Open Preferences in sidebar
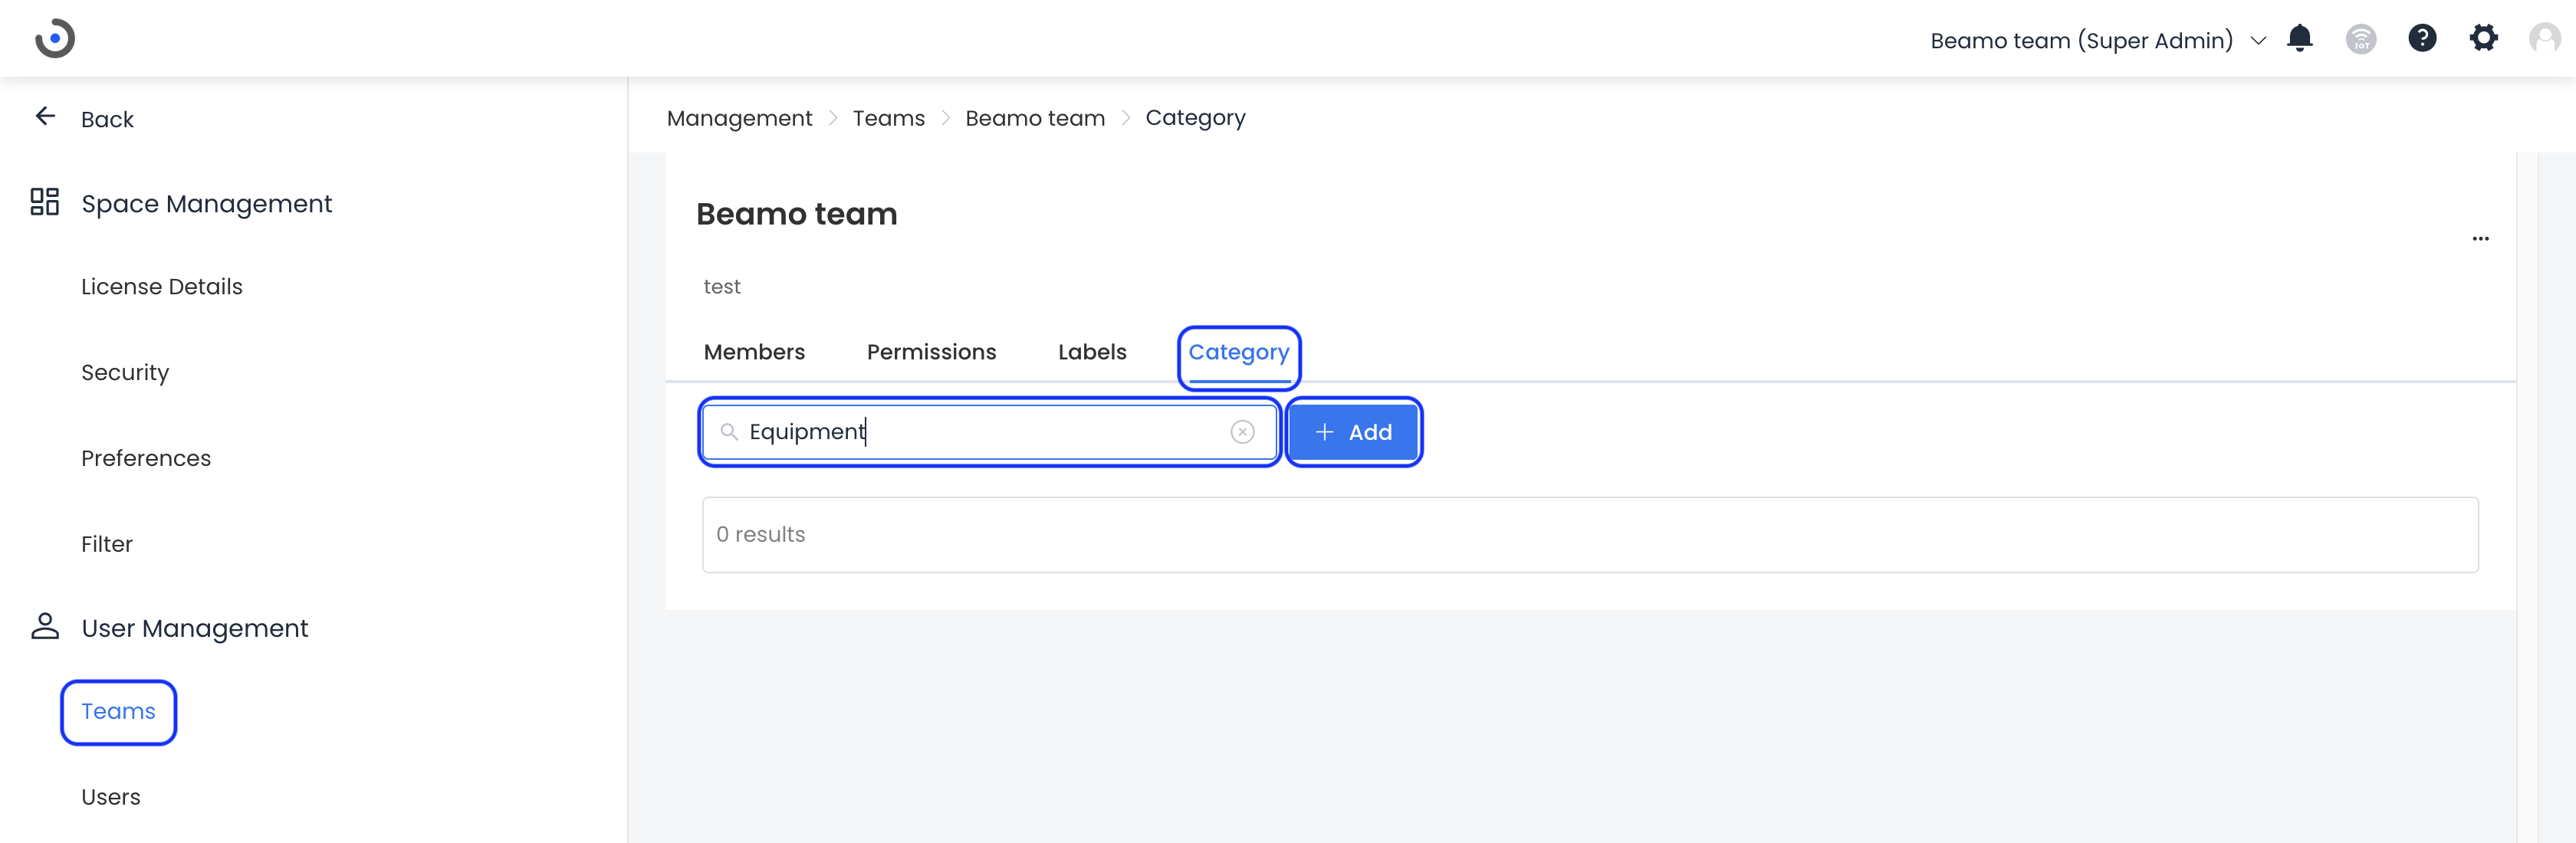The height and width of the screenshot is (843, 2576). 146,458
